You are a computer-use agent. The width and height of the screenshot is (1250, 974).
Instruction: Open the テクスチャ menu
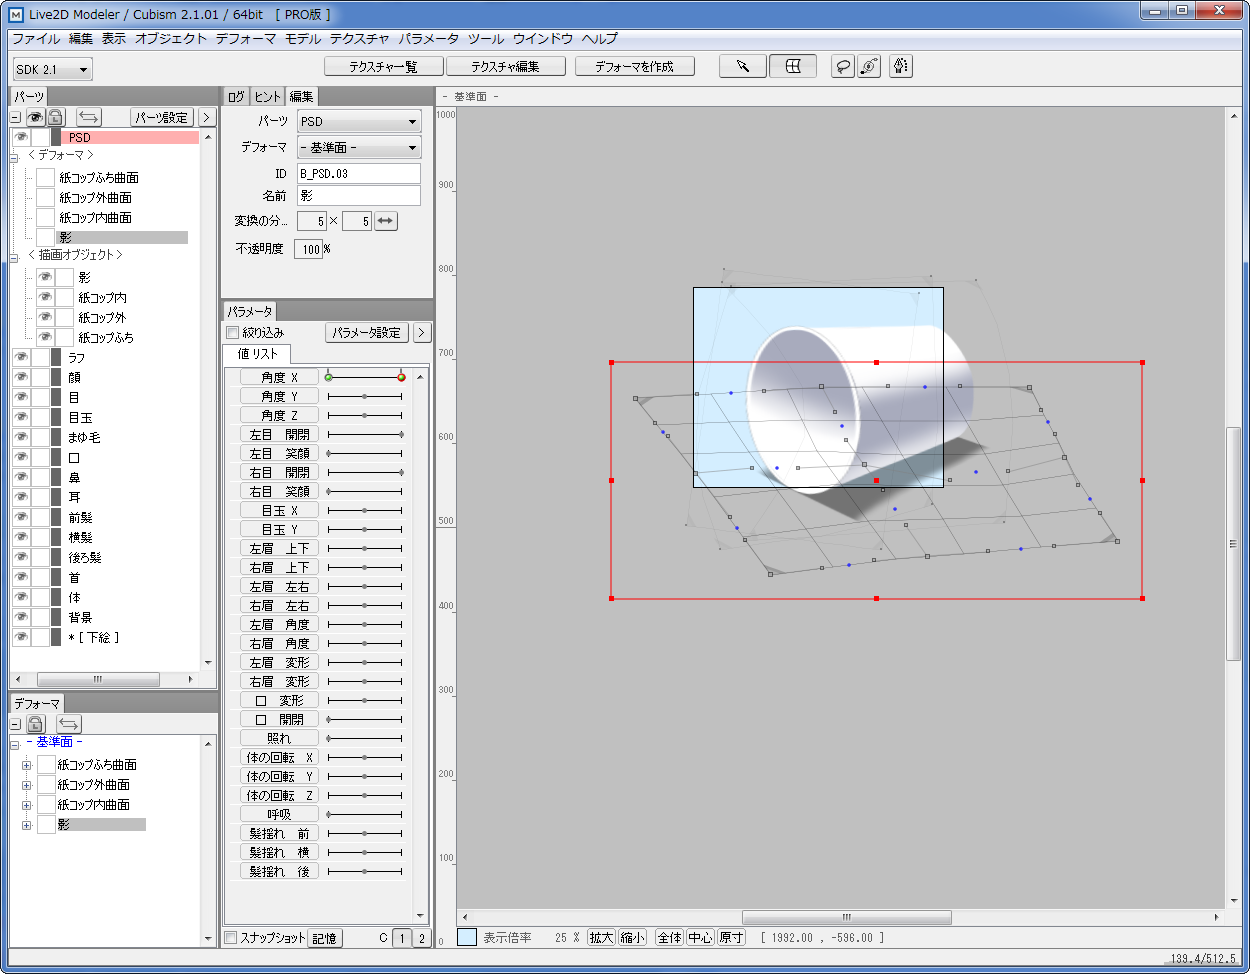click(359, 39)
